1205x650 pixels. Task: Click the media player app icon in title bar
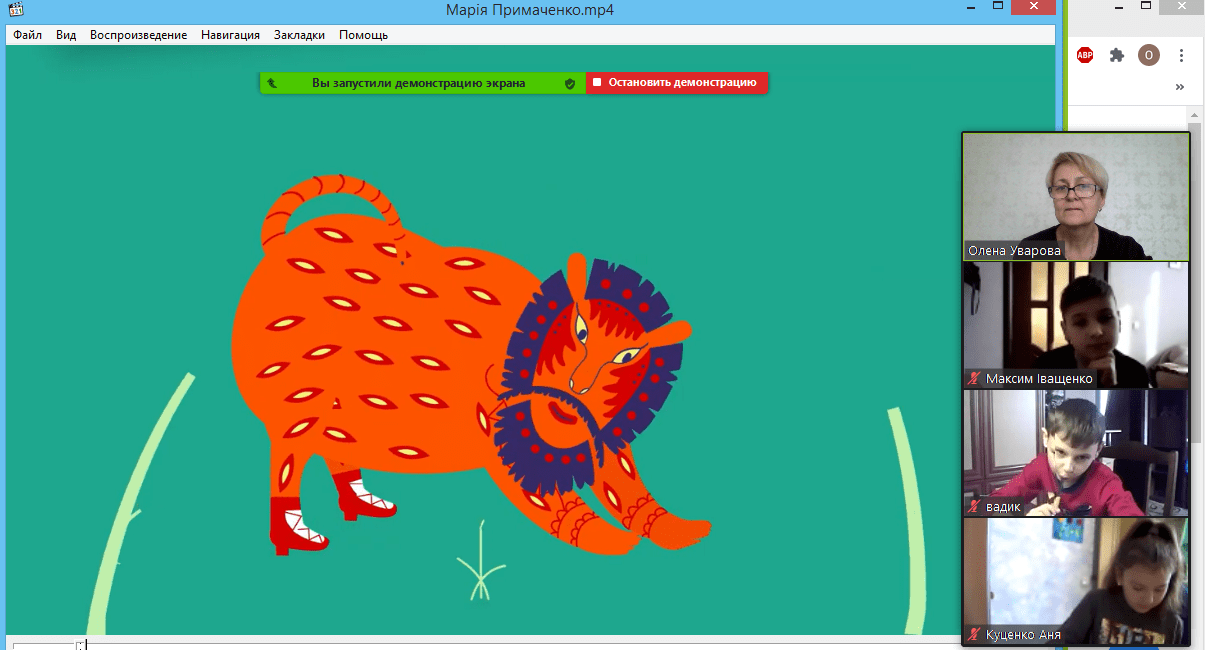click(16, 10)
